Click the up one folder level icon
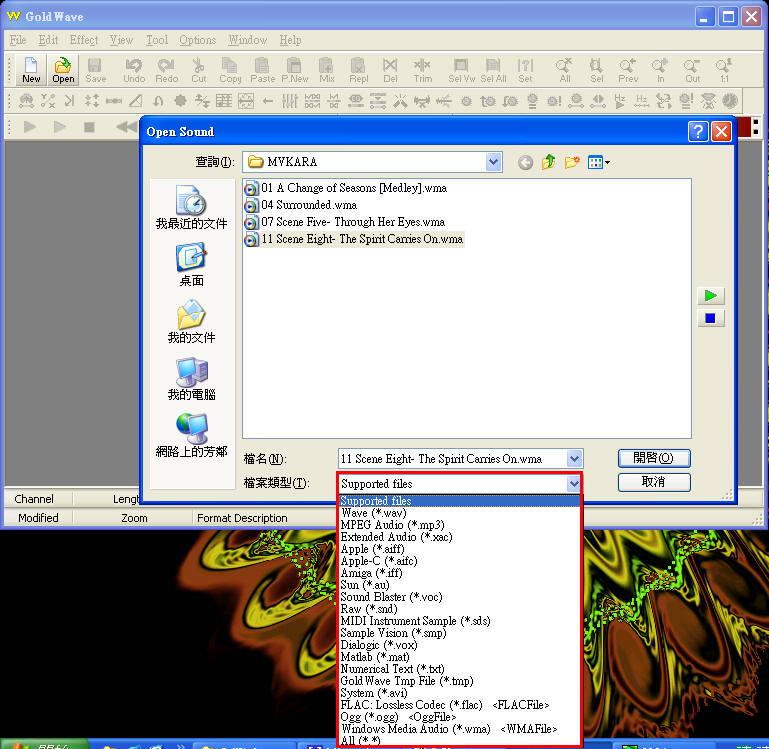769x749 pixels. click(x=549, y=162)
